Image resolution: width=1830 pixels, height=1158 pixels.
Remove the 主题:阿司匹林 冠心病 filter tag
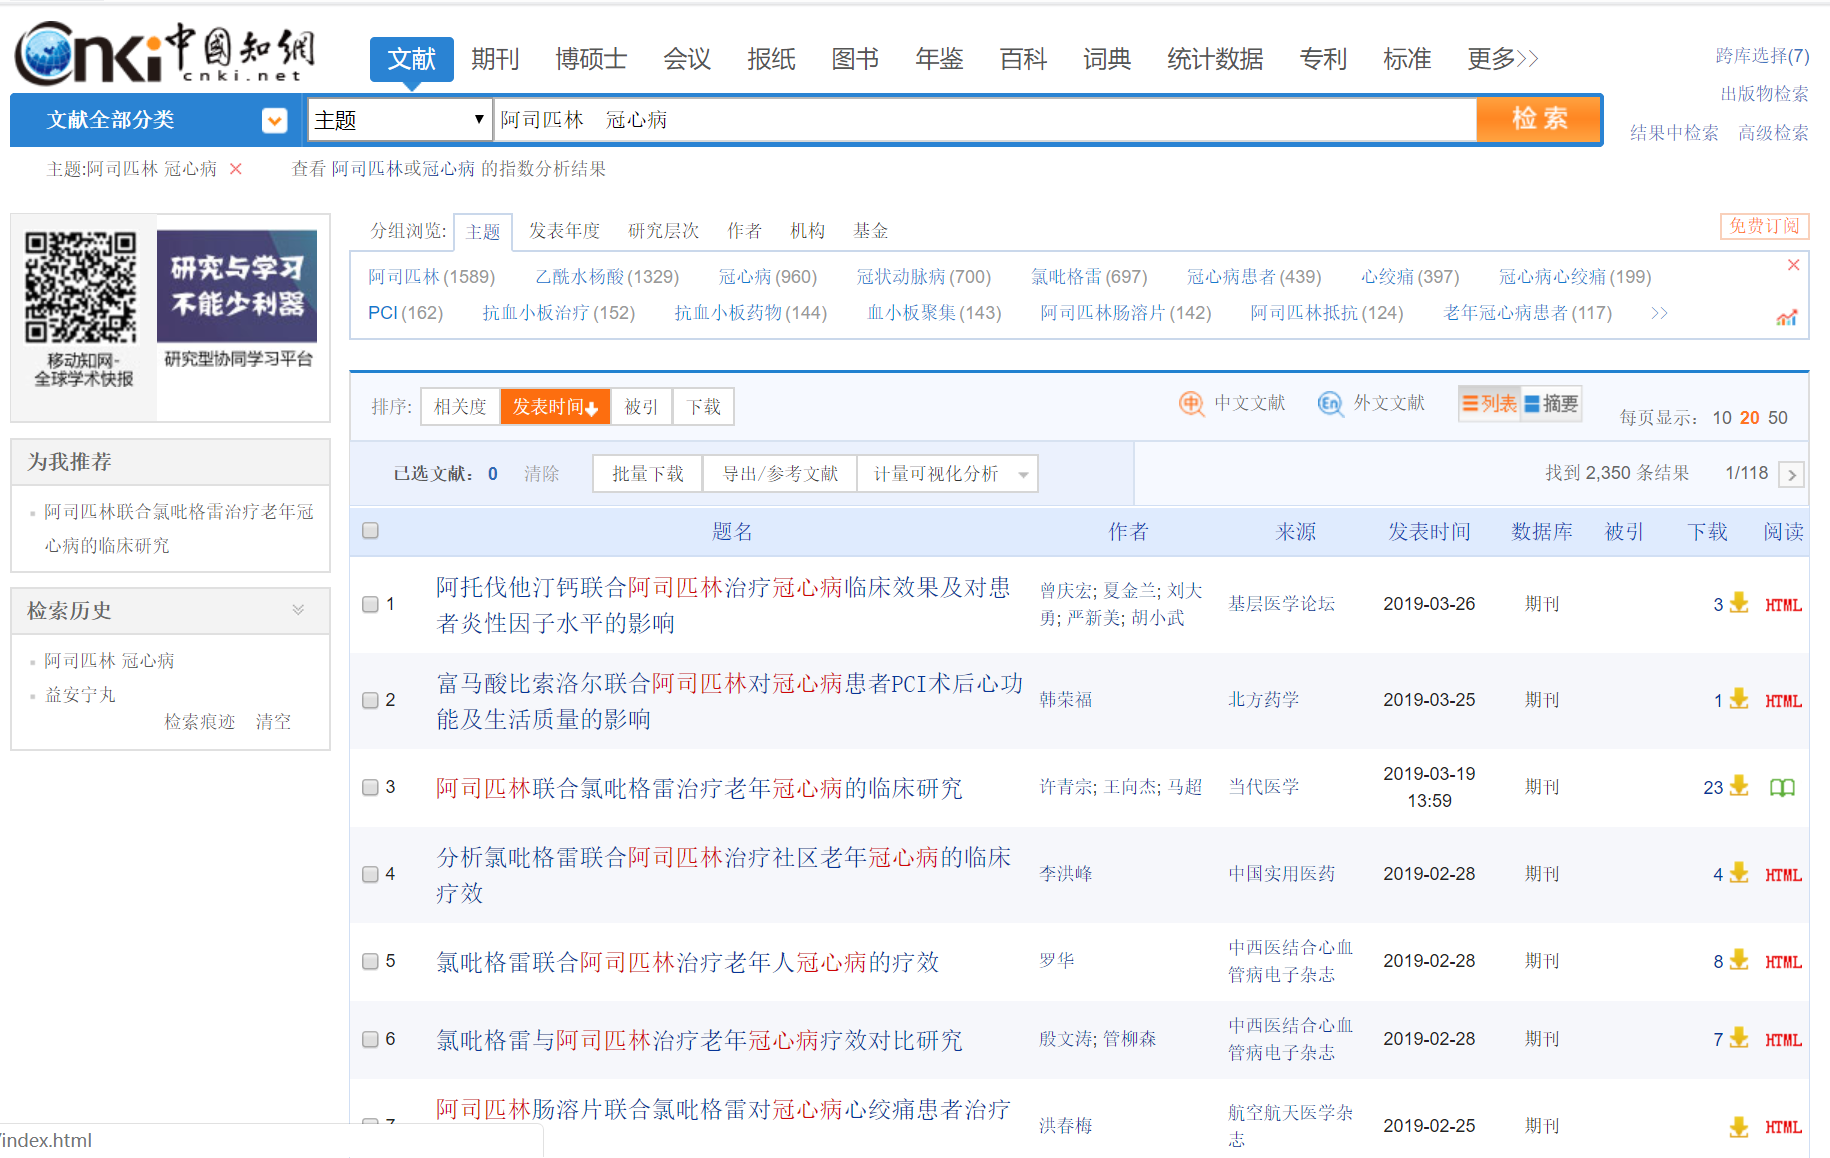pos(236,169)
